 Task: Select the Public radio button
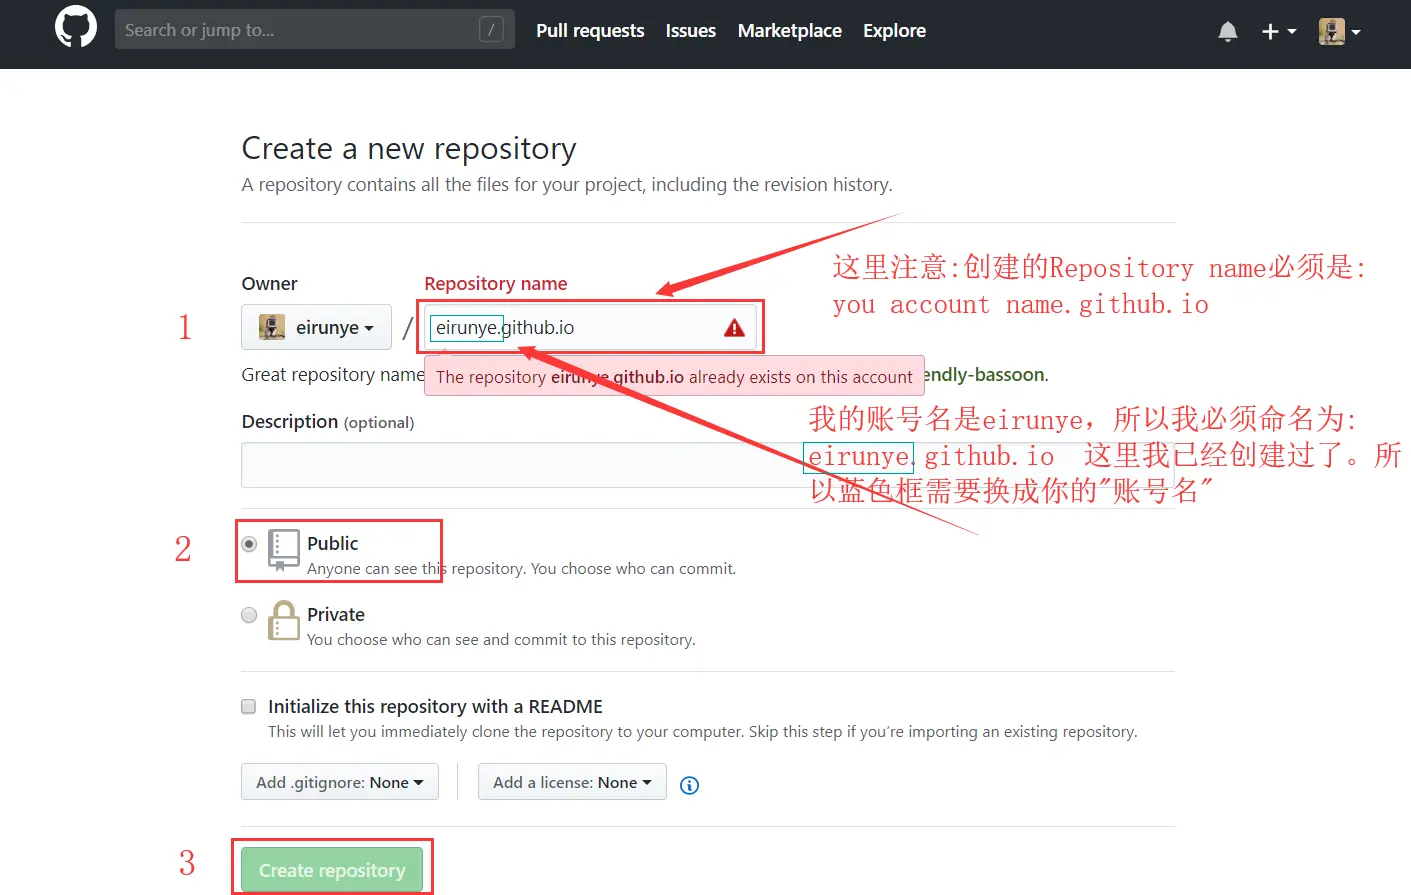click(x=249, y=544)
